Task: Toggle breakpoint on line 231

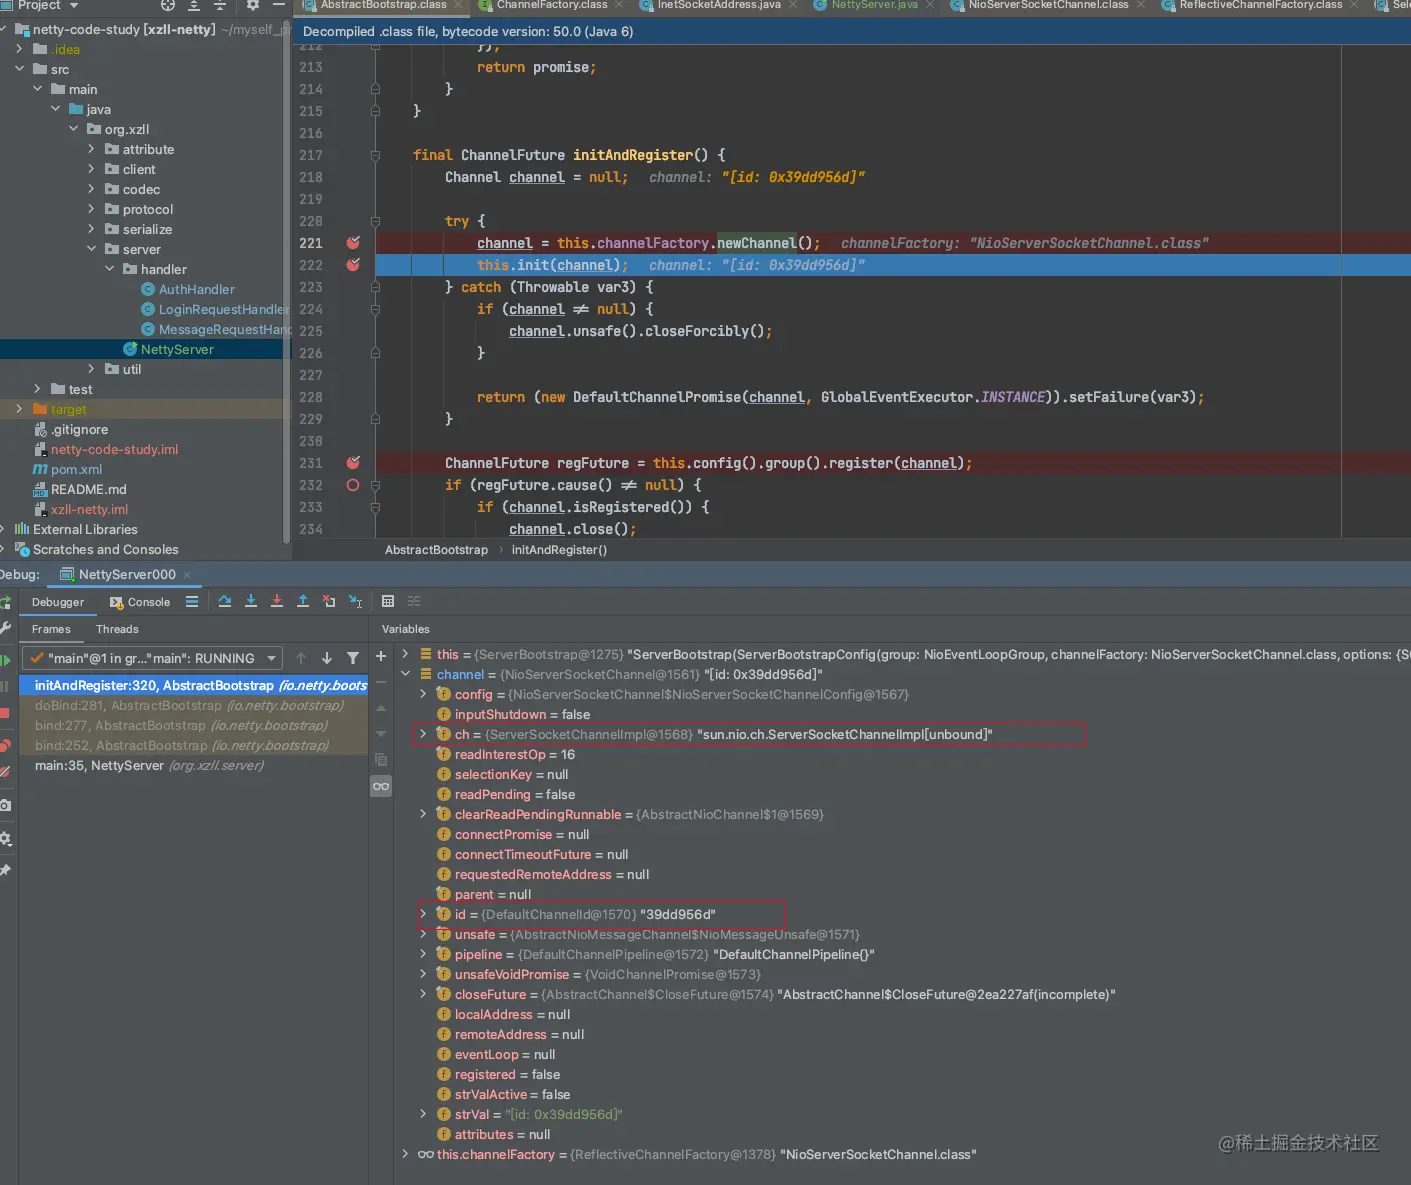Action: (353, 463)
